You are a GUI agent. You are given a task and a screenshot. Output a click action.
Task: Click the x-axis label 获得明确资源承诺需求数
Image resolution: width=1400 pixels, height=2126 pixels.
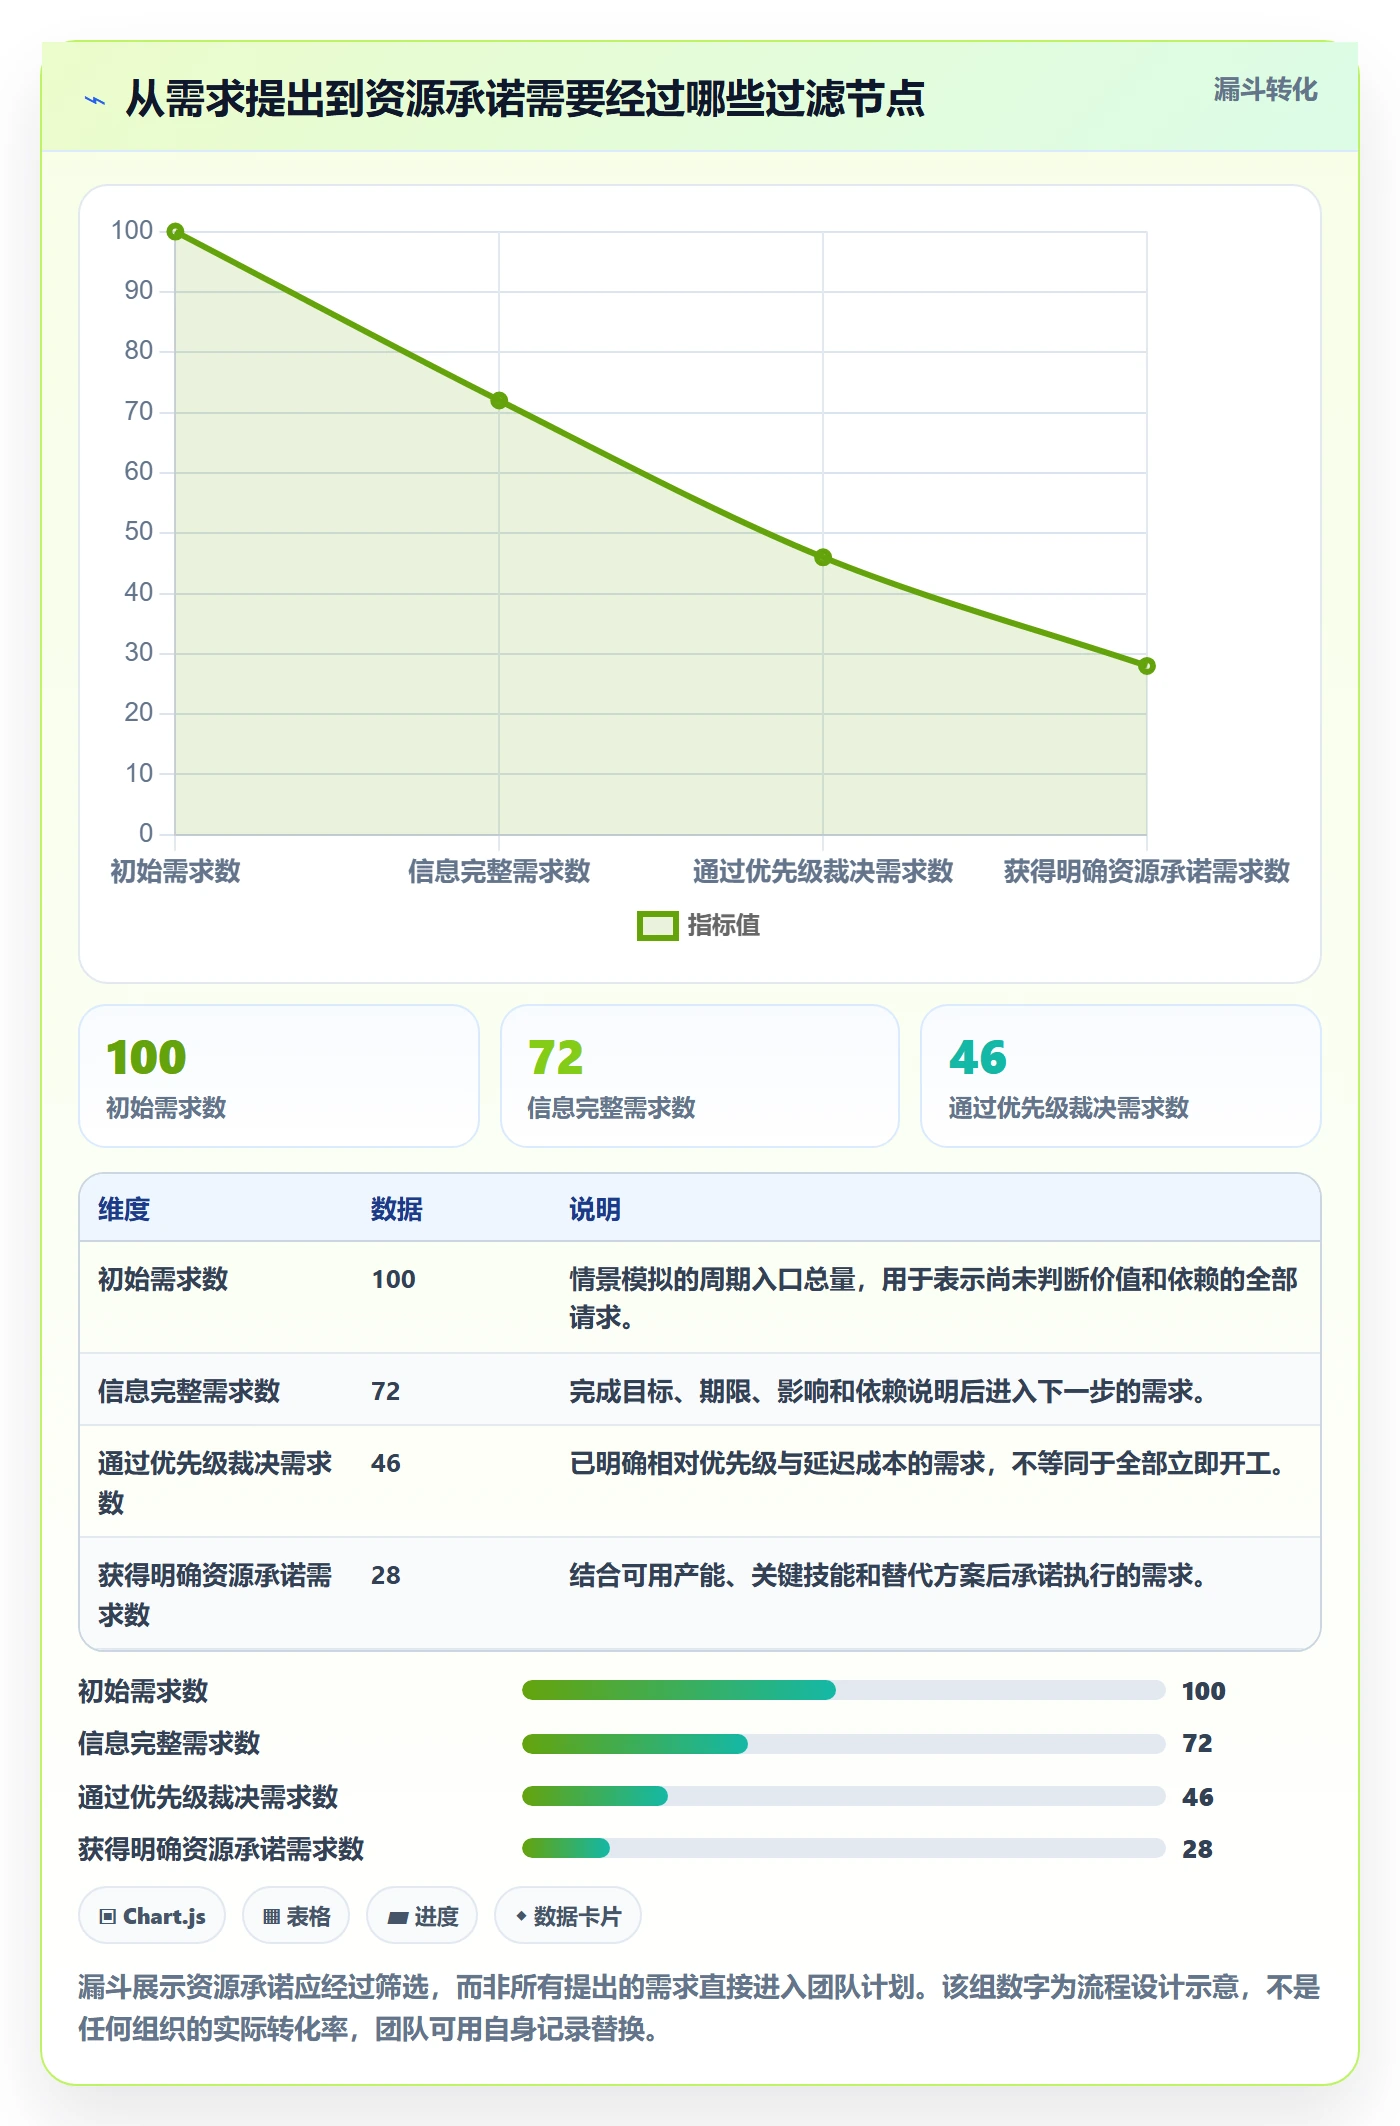1147,871
